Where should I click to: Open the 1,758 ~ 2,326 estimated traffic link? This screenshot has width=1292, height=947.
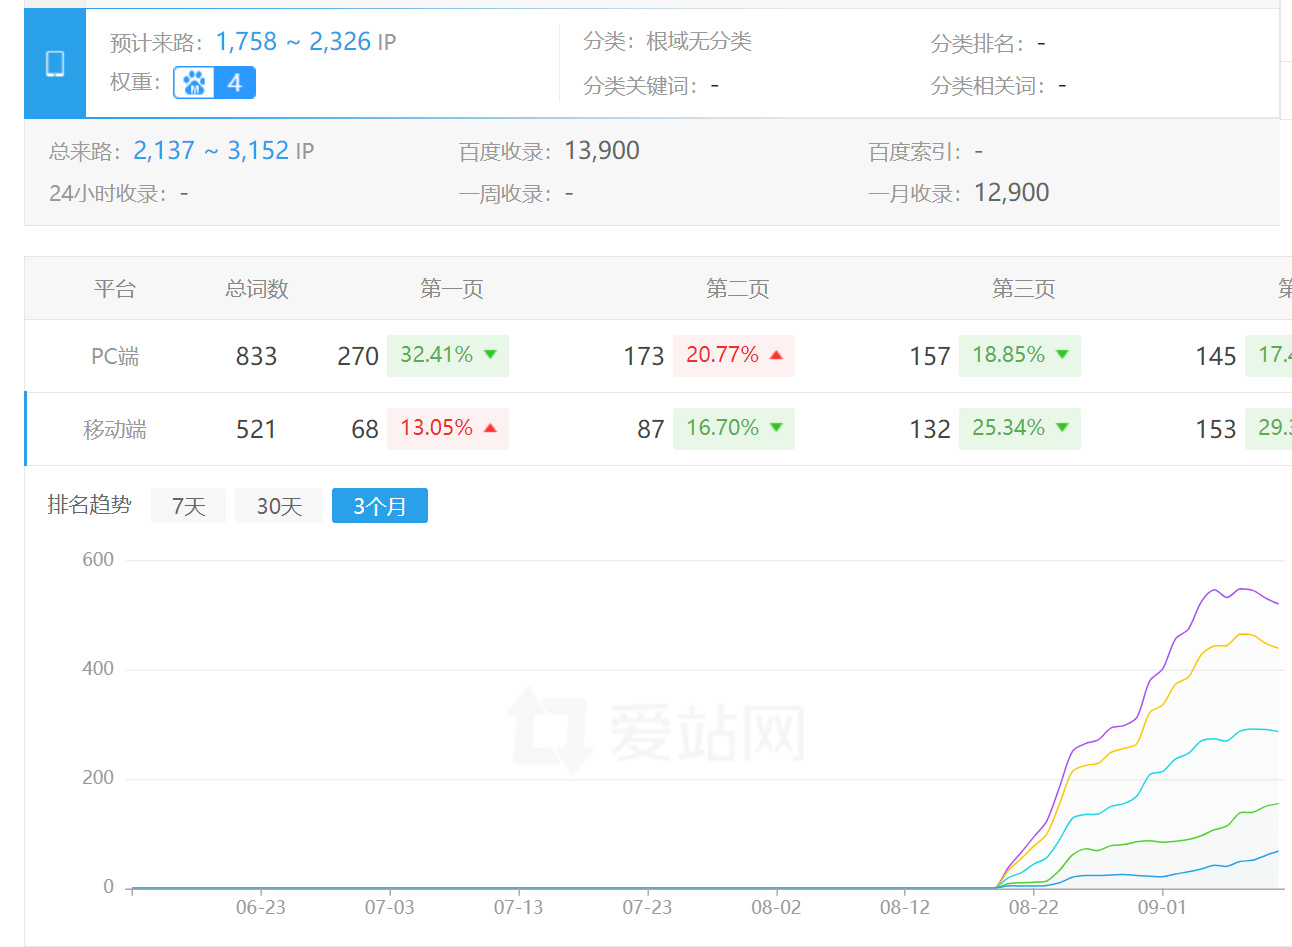pos(293,42)
